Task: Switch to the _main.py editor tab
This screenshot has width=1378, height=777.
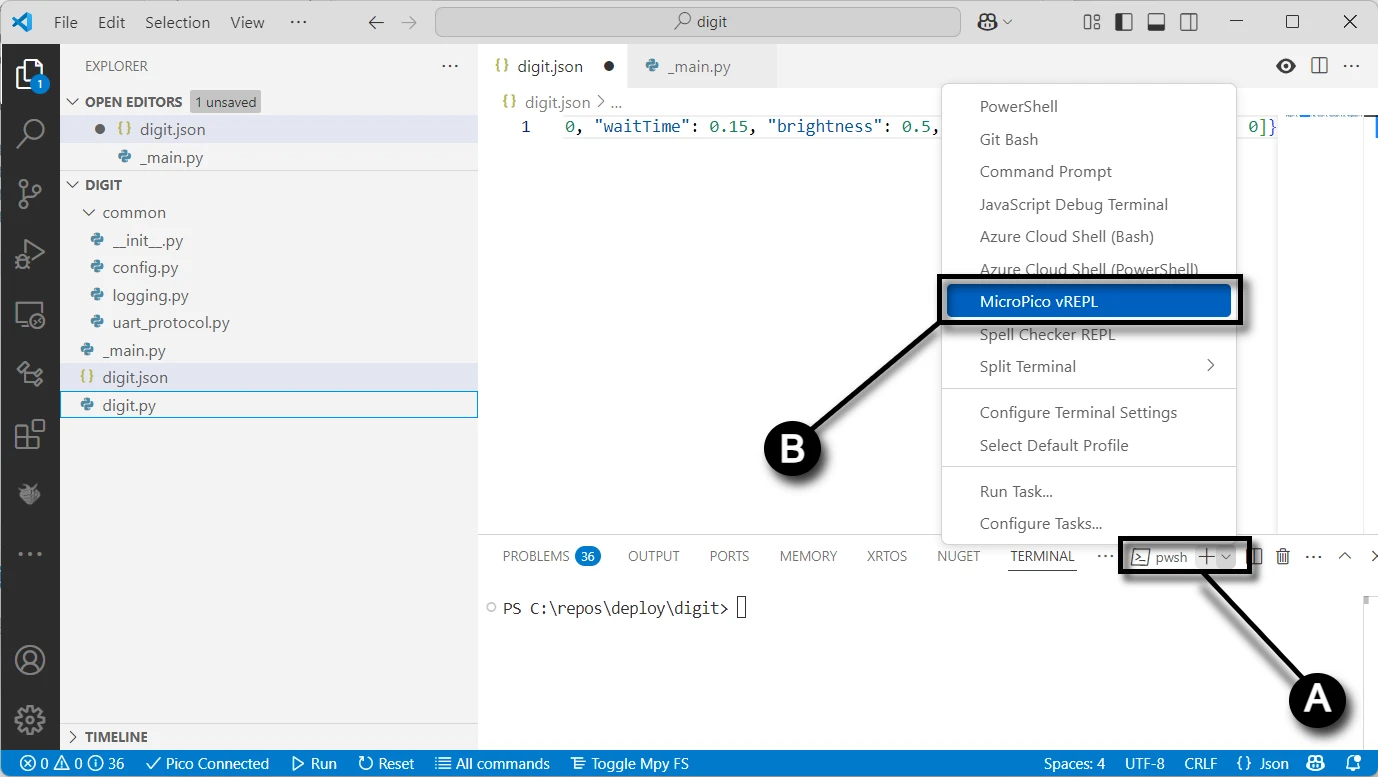Action: click(x=701, y=66)
